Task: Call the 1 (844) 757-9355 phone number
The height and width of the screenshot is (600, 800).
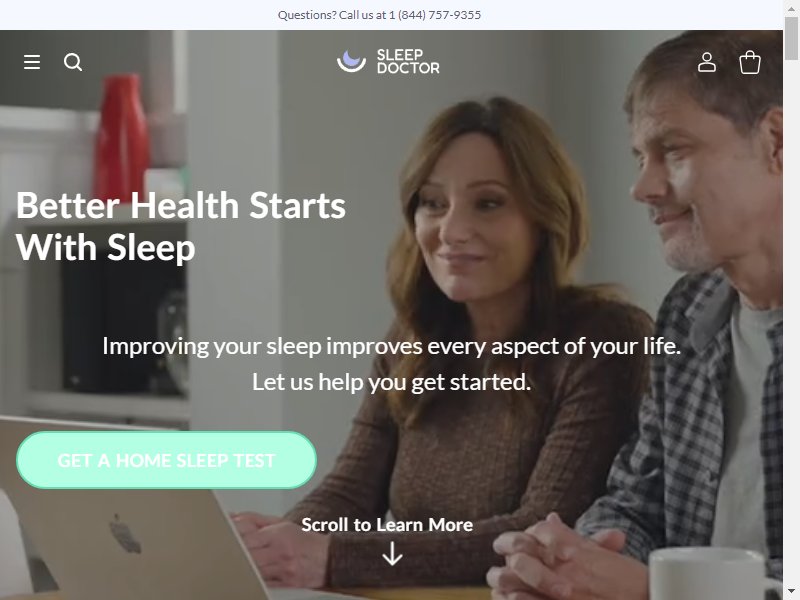Action: tap(435, 15)
